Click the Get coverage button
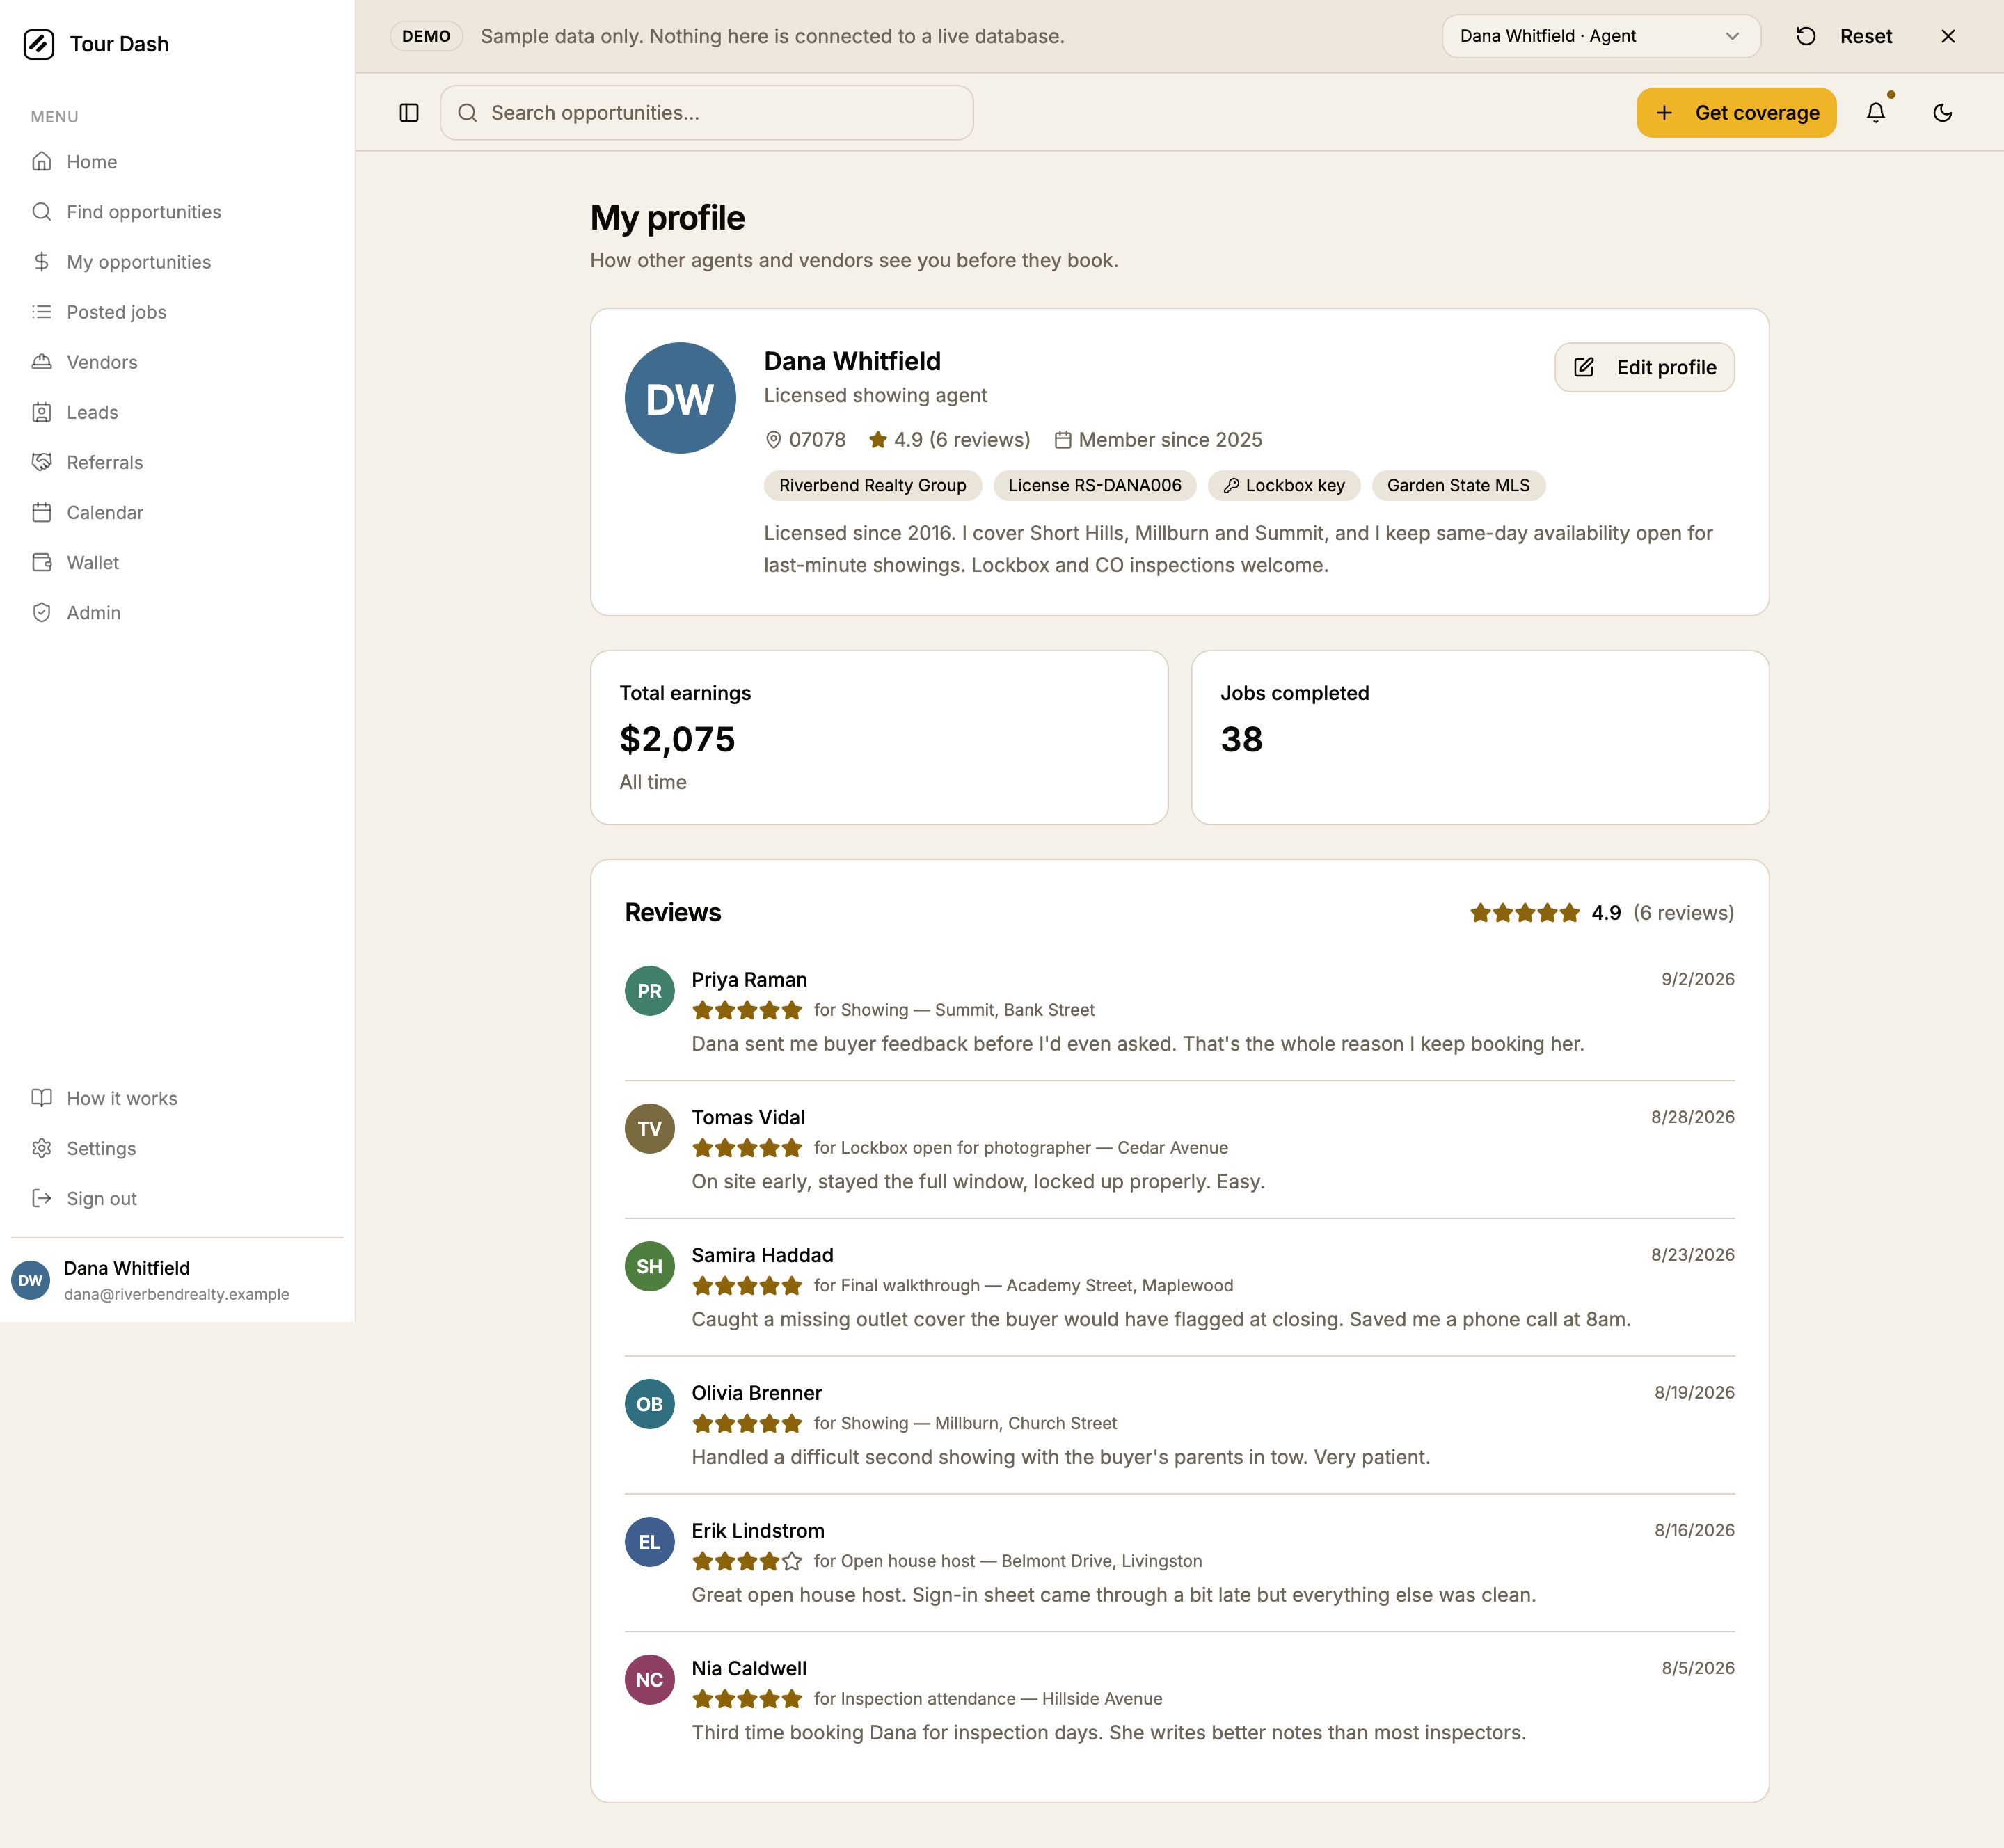This screenshot has height=1848, width=2004. tap(1736, 113)
